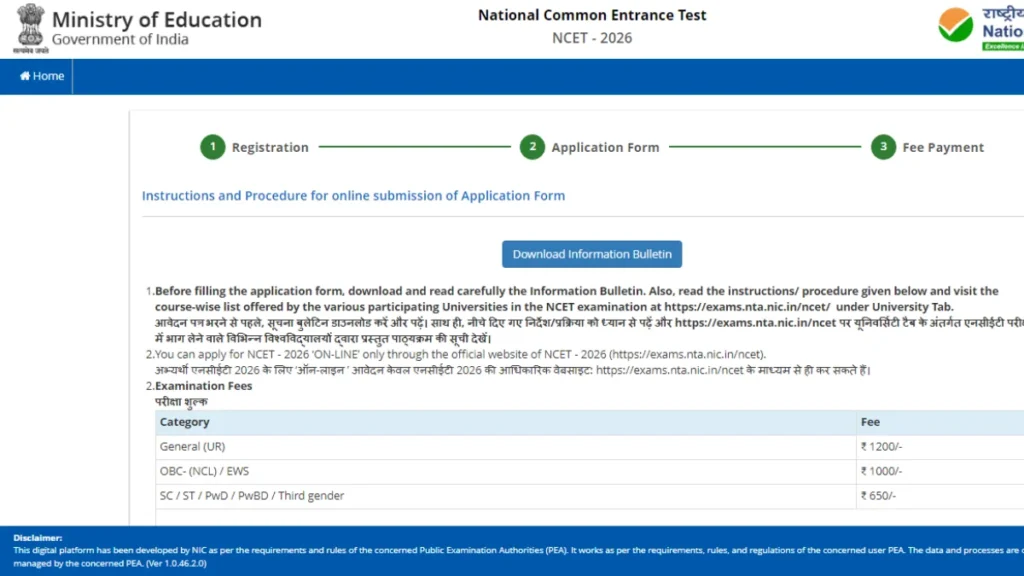This screenshot has height=576, width=1024.
Task: Click the National Common Entrance Test heading
Action: [x=592, y=15]
